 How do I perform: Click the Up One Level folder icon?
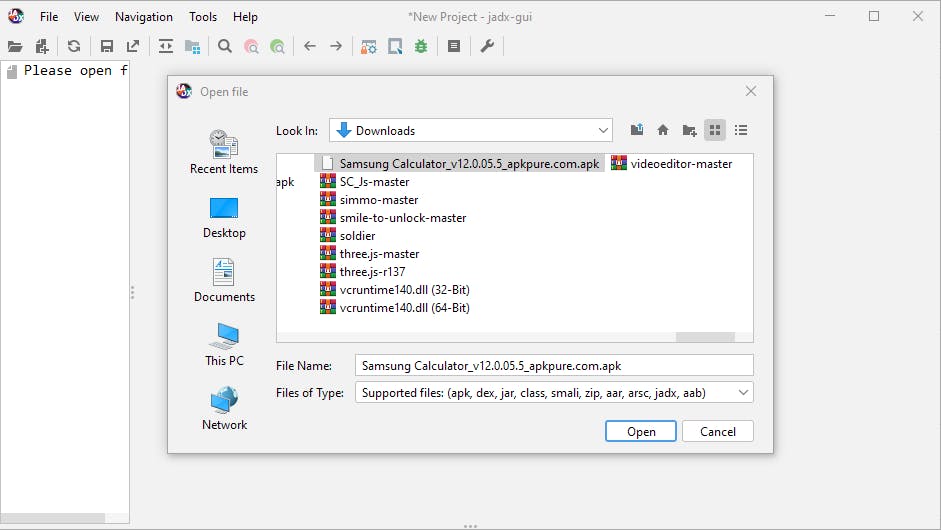pos(637,130)
